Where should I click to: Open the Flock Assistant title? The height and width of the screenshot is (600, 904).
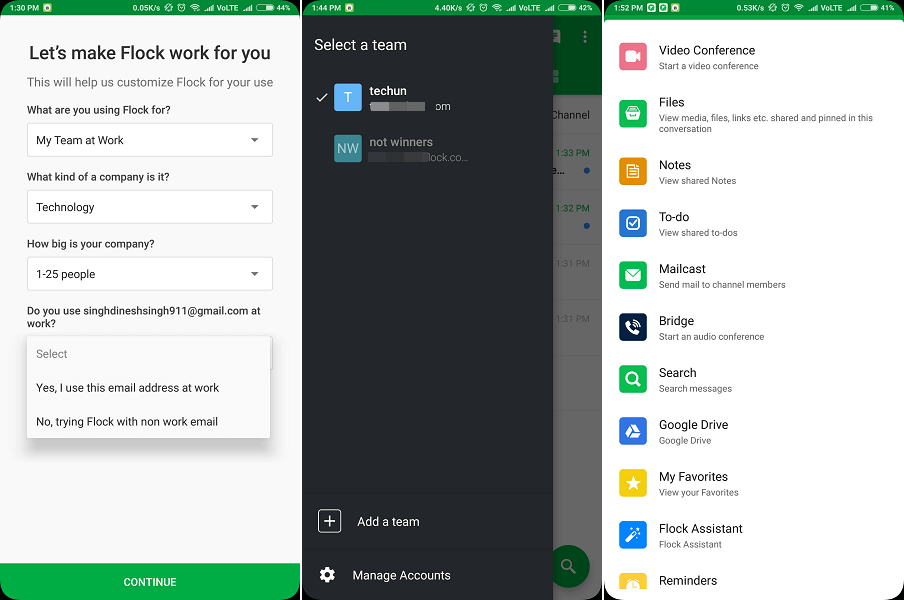point(700,529)
